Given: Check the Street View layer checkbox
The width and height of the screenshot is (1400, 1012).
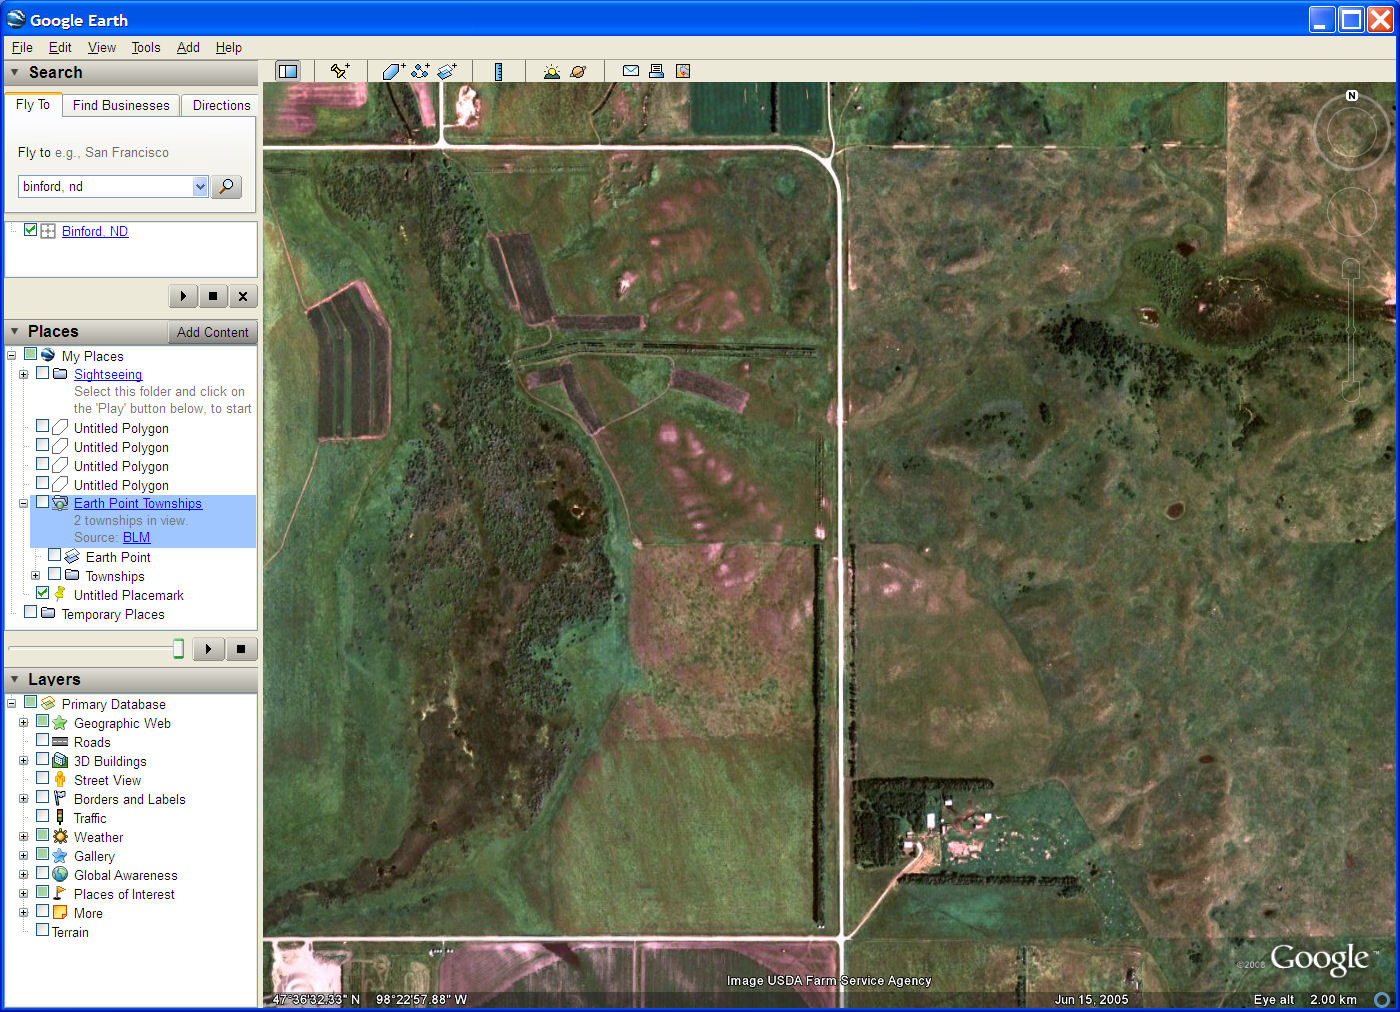Looking at the screenshot, I should [x=42, y=779].
